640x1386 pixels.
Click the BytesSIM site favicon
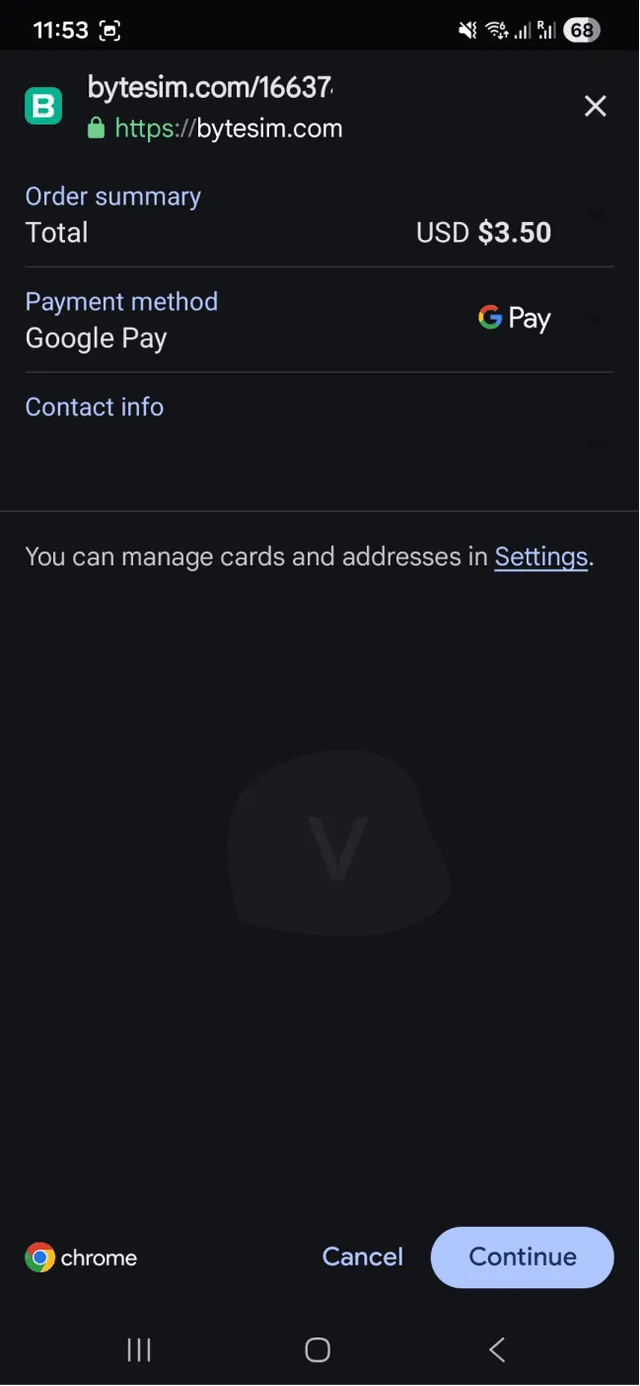[43, 105]
